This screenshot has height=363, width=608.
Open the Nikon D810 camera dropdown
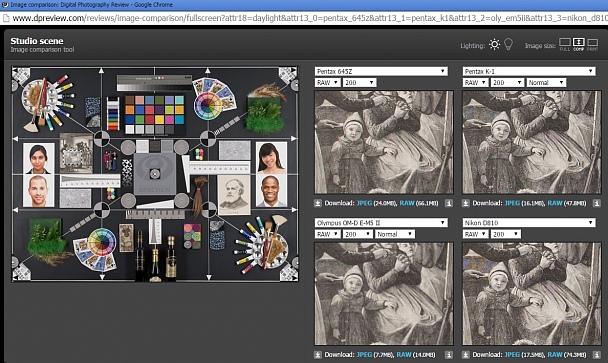point(529,223)
